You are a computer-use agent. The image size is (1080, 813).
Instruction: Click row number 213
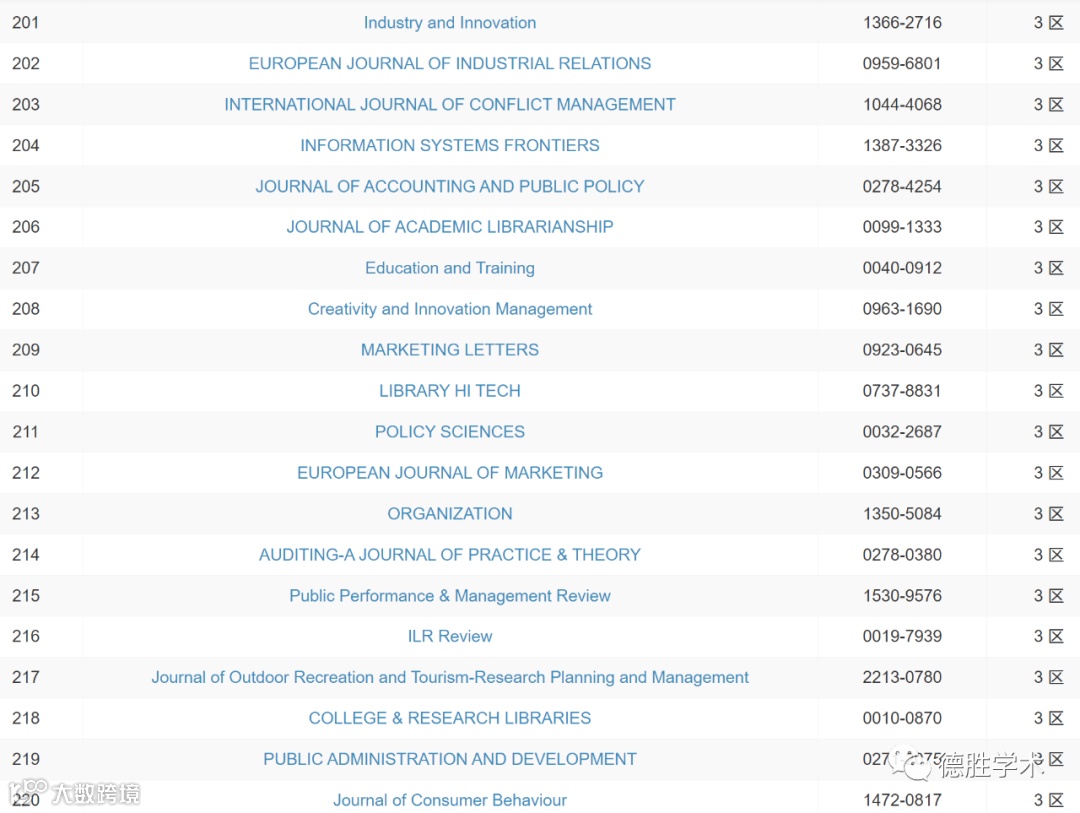25,513
